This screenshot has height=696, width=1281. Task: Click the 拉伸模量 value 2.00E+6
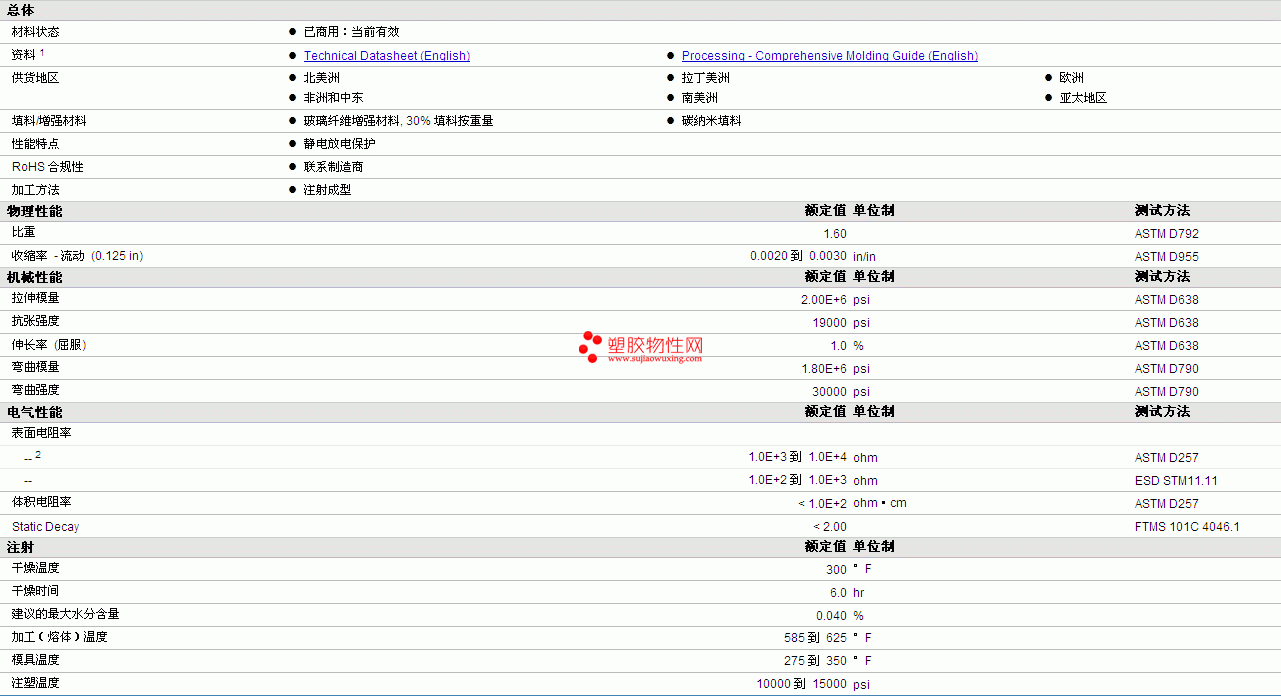[x=824, y=300]
